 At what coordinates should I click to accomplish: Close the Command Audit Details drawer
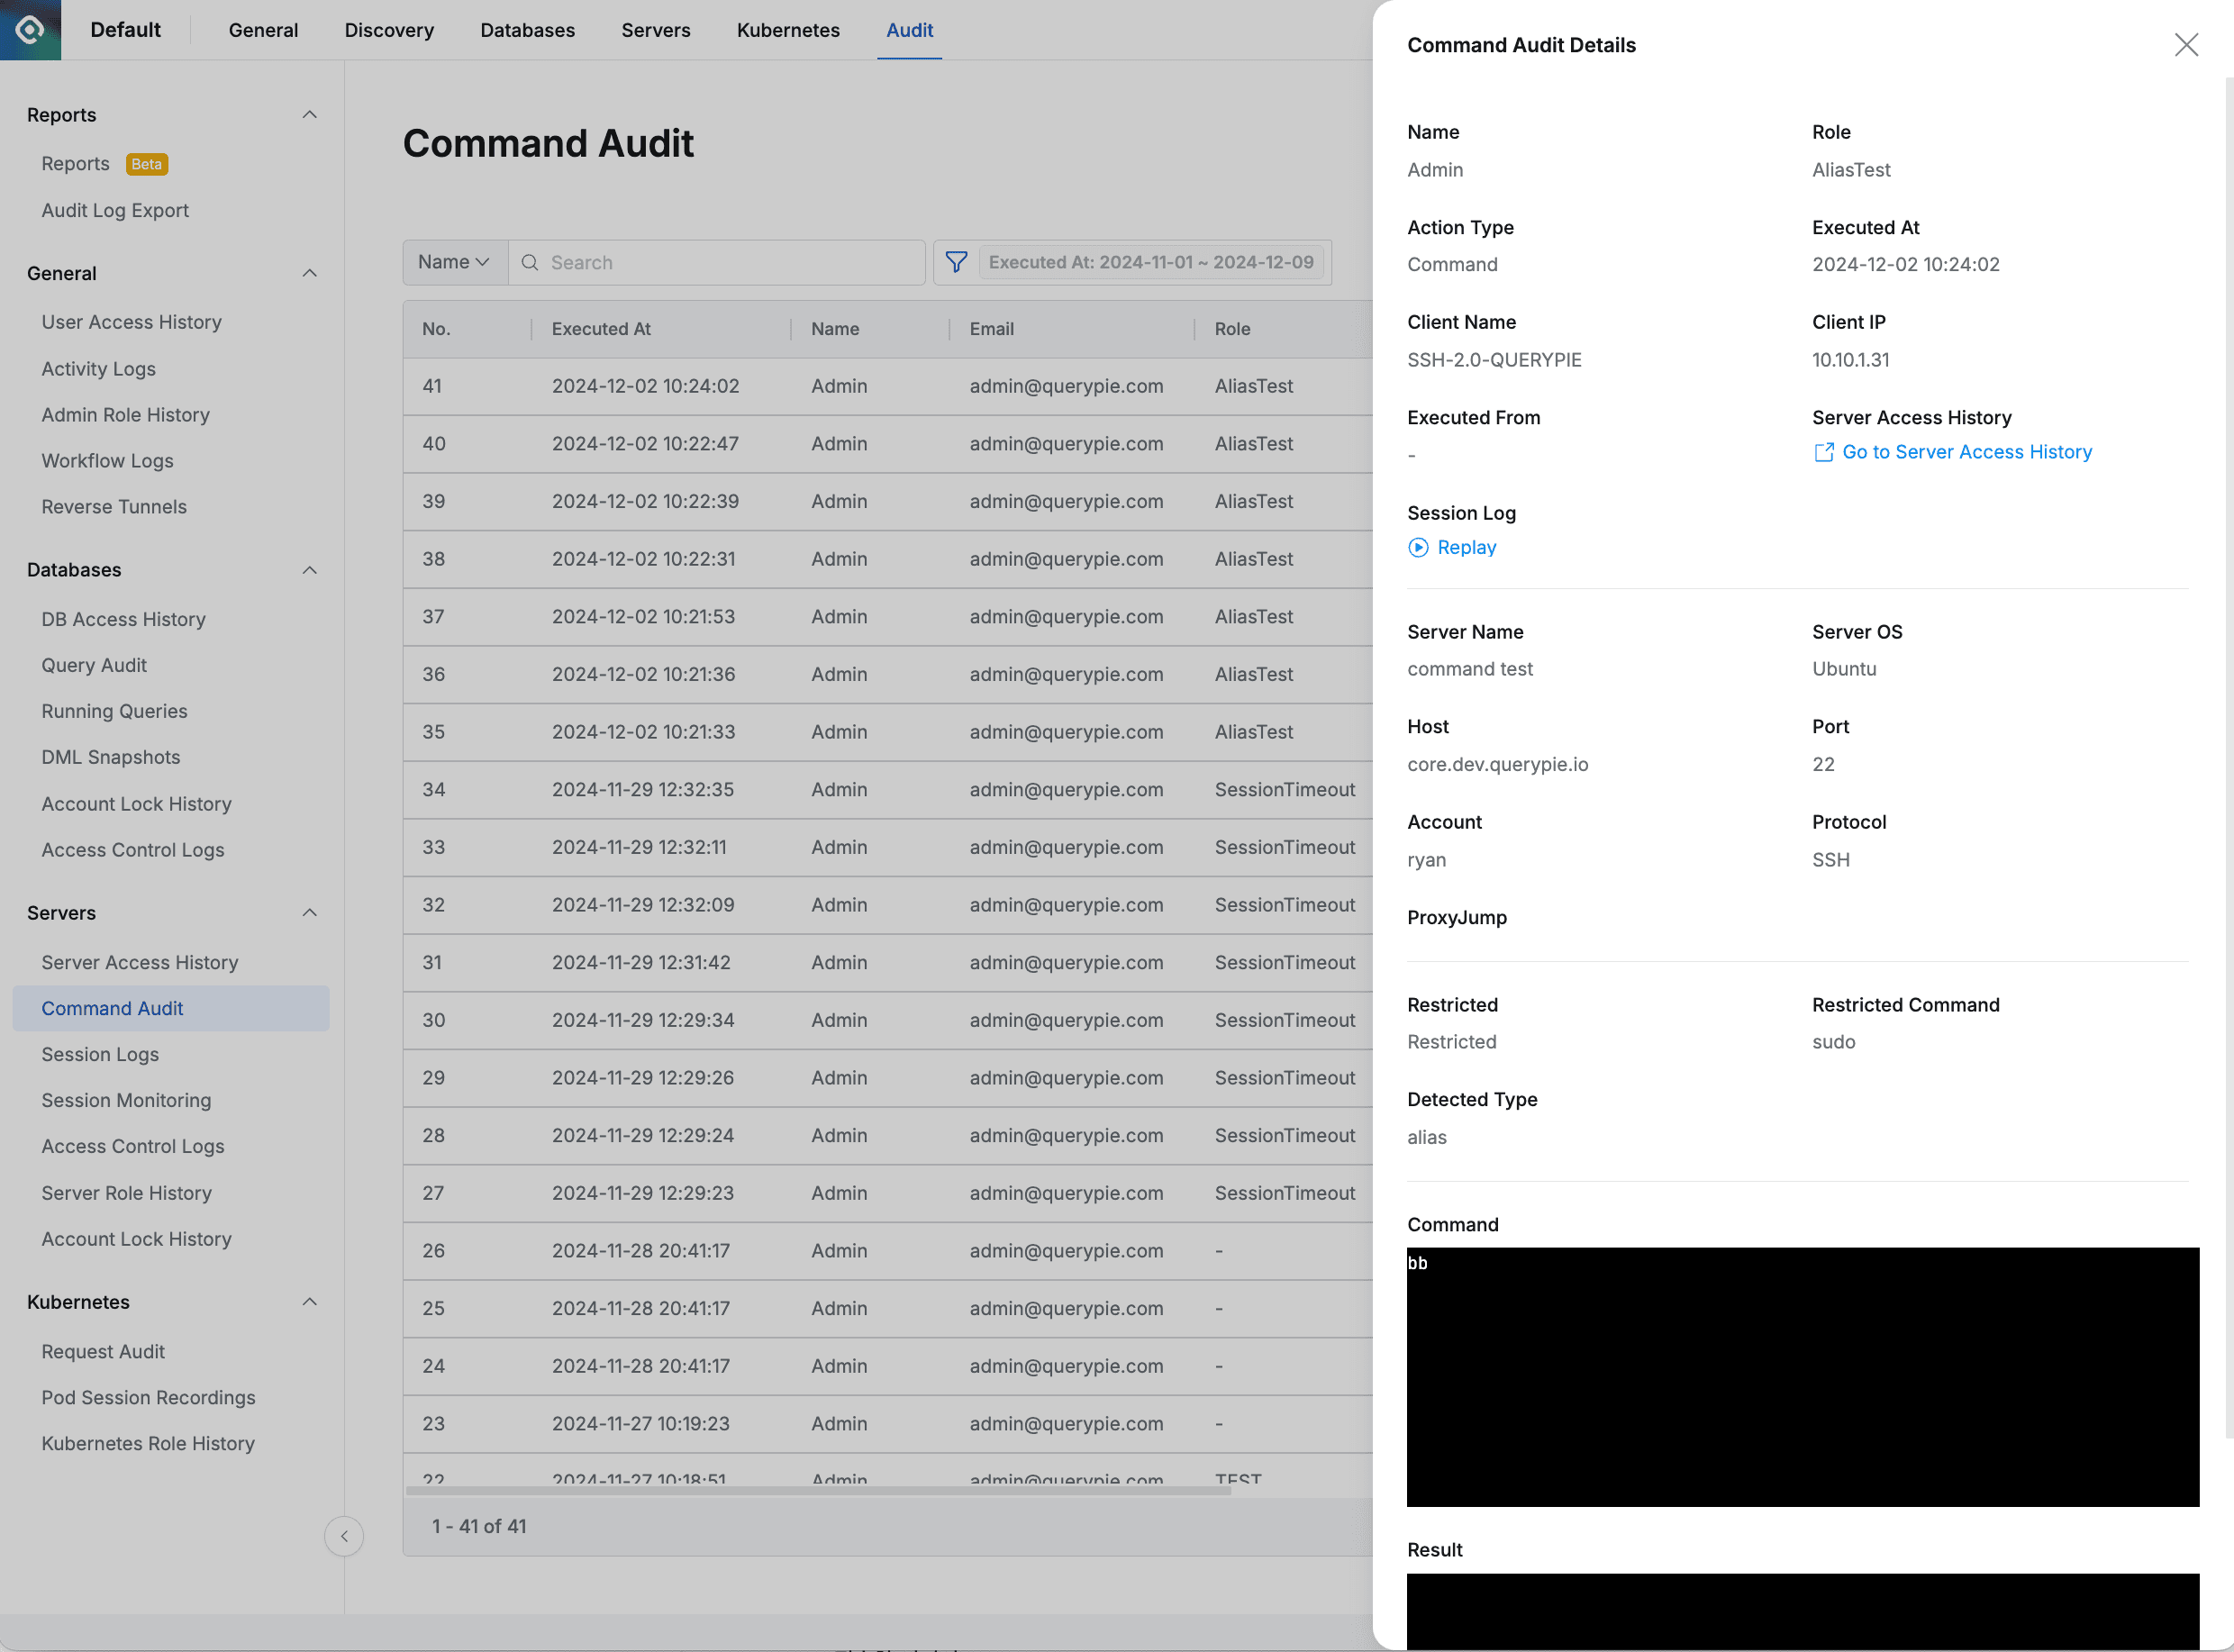click(x=2186, y=45)
